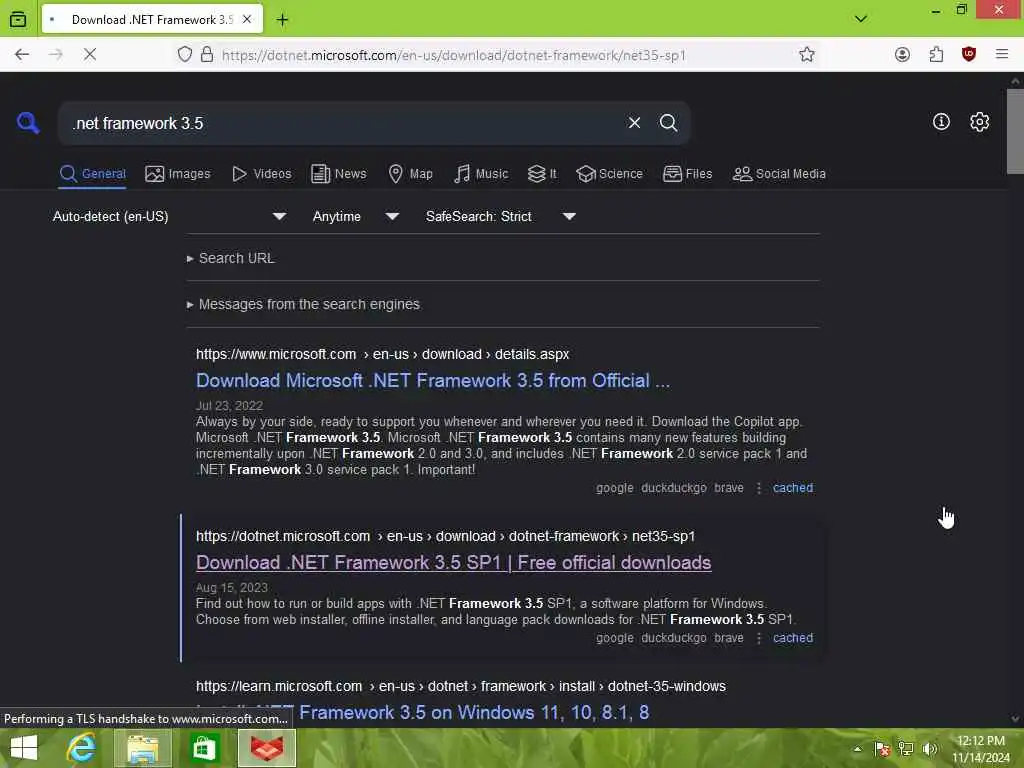
Task: Switch to the Social Media category
Action: (x=779, y=174)
